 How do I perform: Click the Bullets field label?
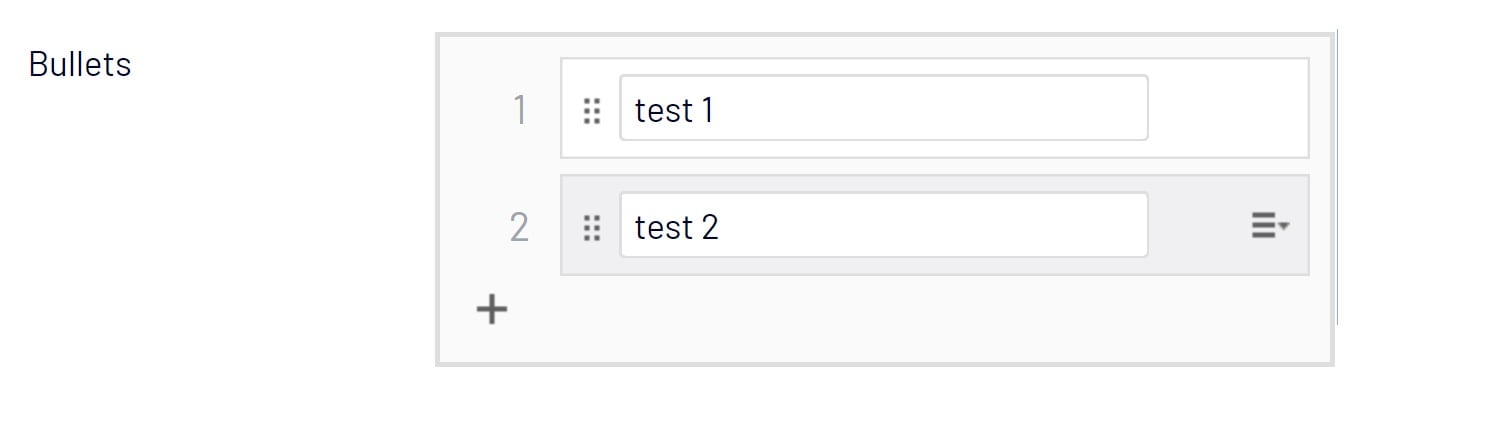tap(80, 65)
